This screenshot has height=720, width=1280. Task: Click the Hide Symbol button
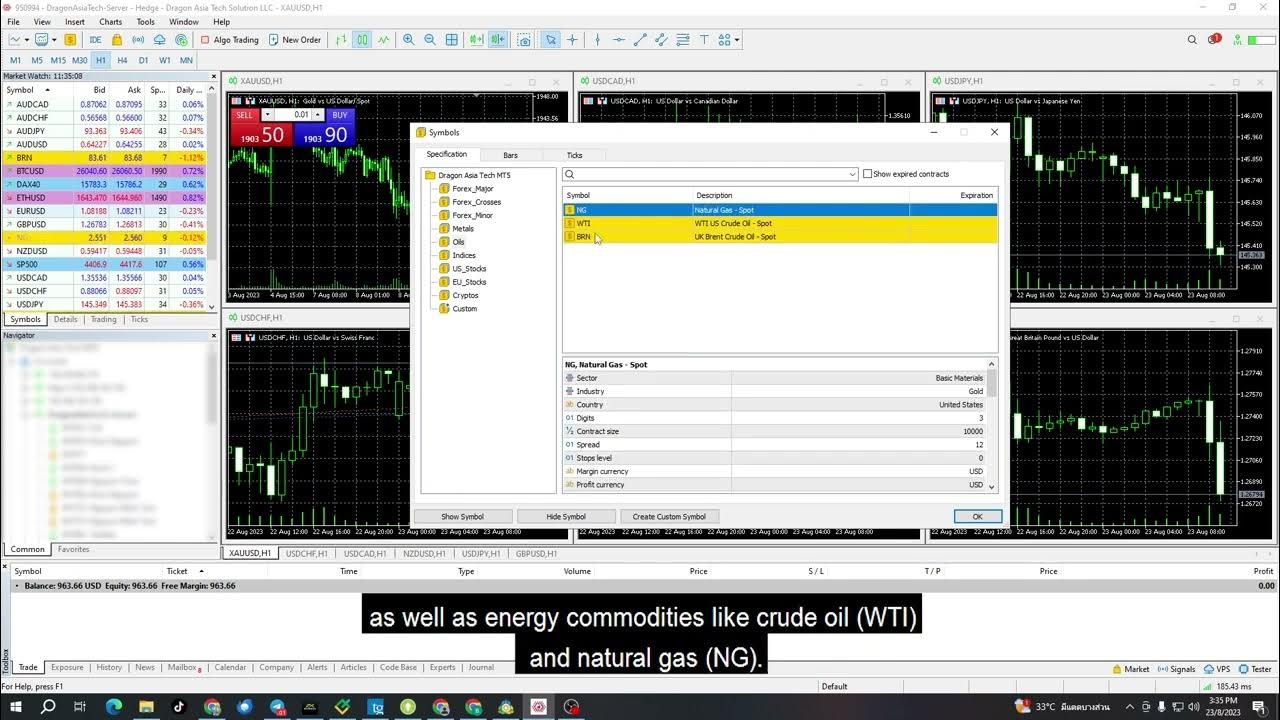coord(566,517)
